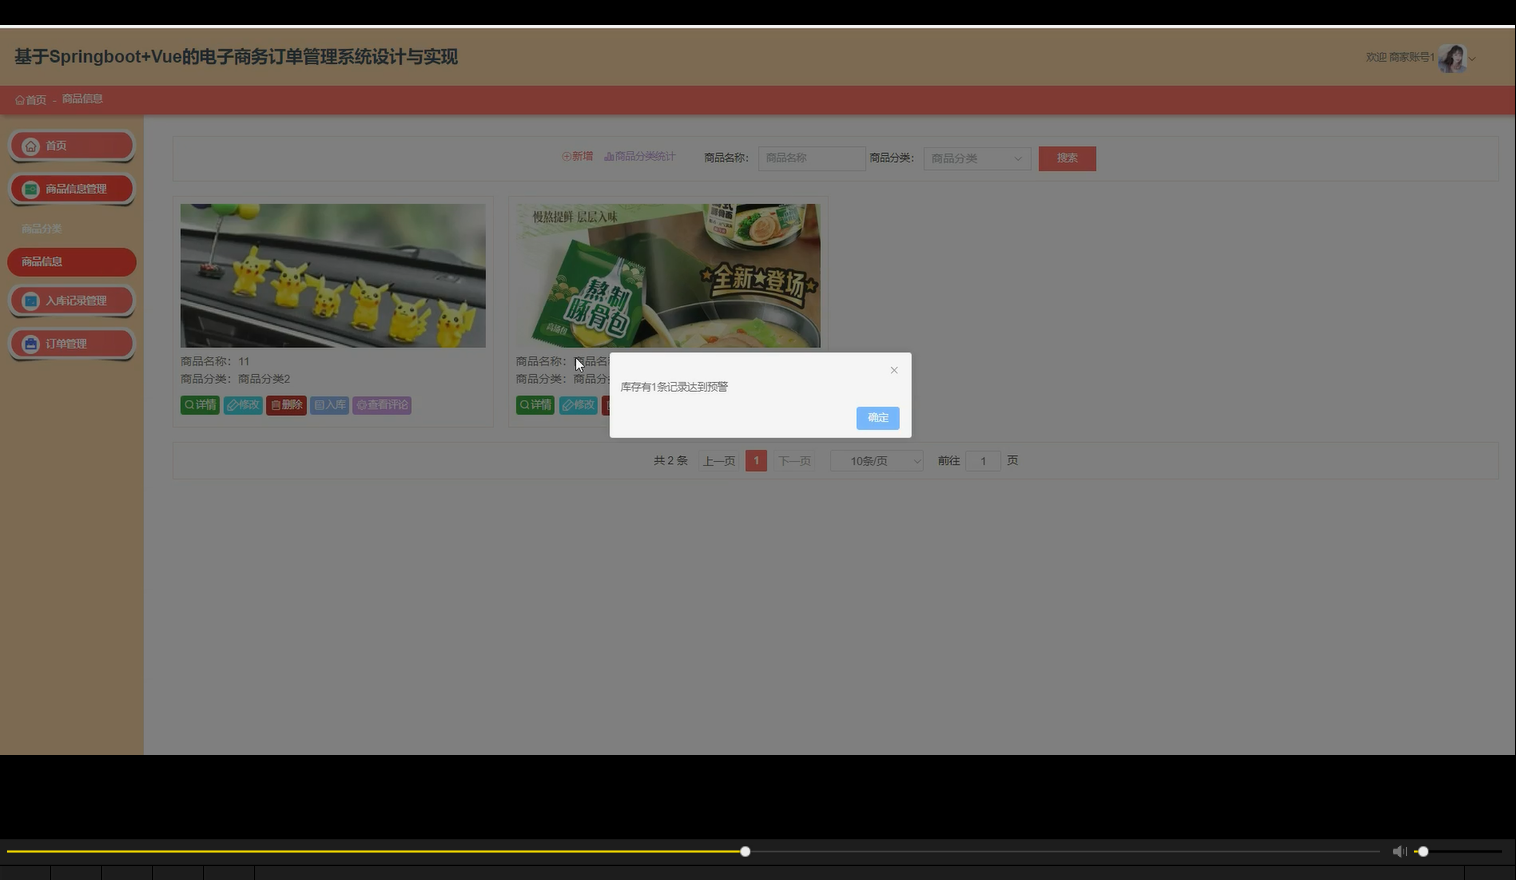Confirm the stock warning with 确定
Viewport: 1516px width, 880px height.
pyautogui.click(x=878, y=418)
